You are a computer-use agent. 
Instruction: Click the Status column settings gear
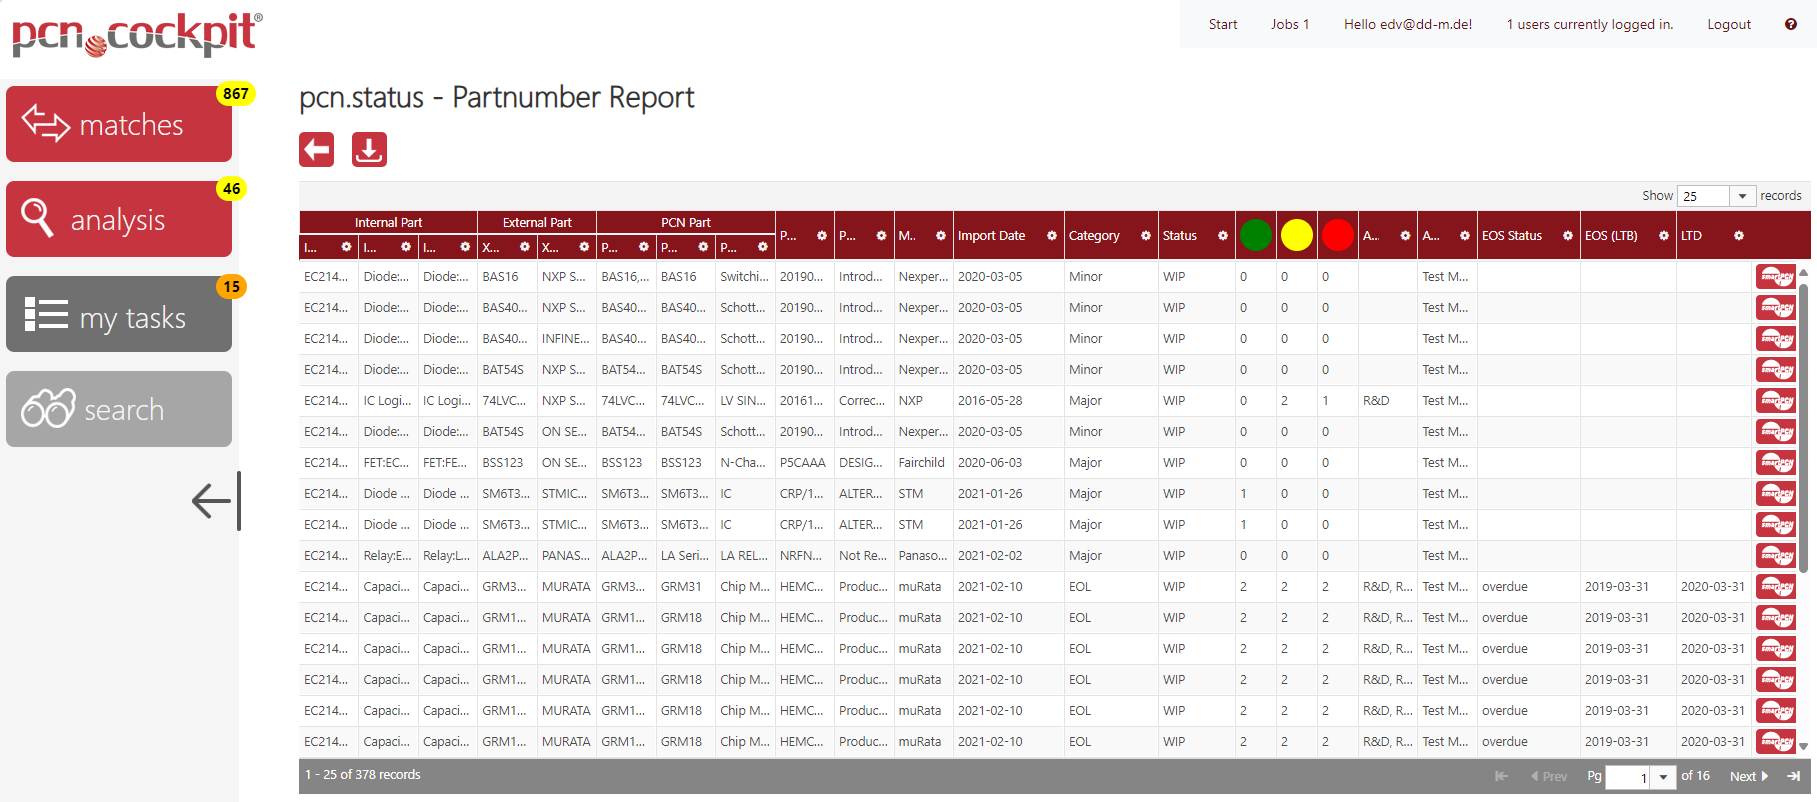(x=1222, y=236)
